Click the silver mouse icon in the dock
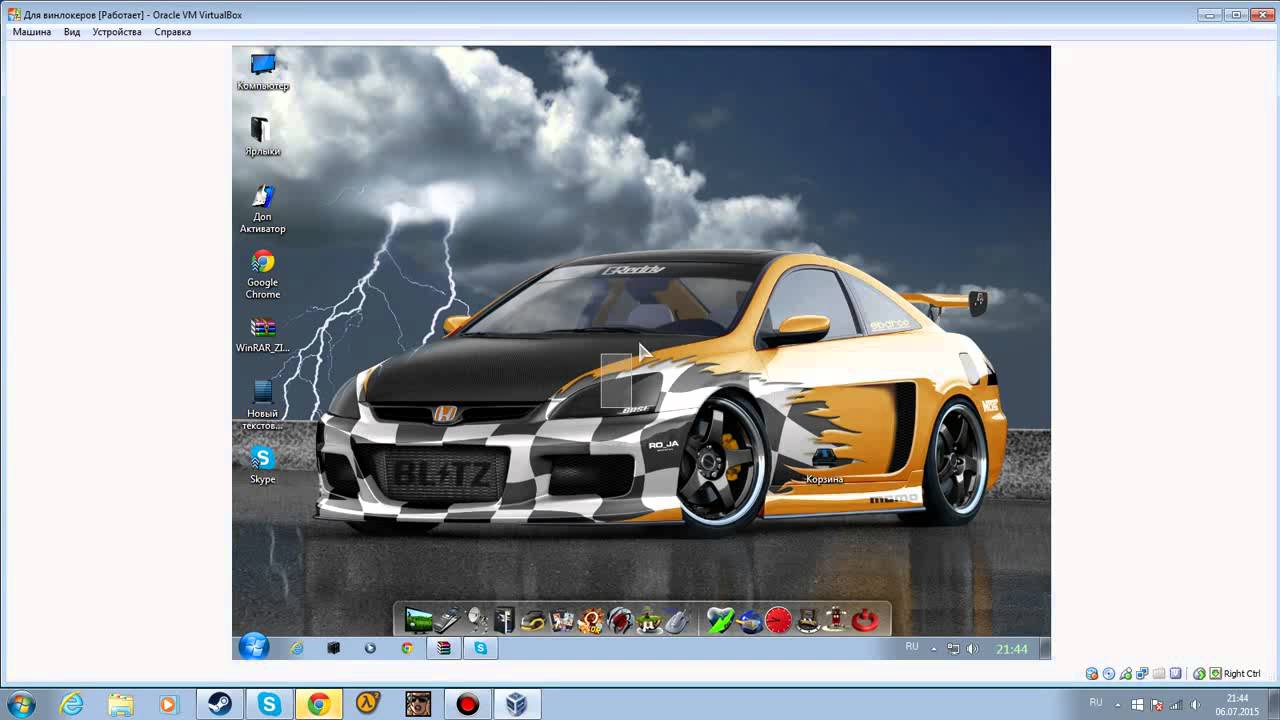 [676, 620]
